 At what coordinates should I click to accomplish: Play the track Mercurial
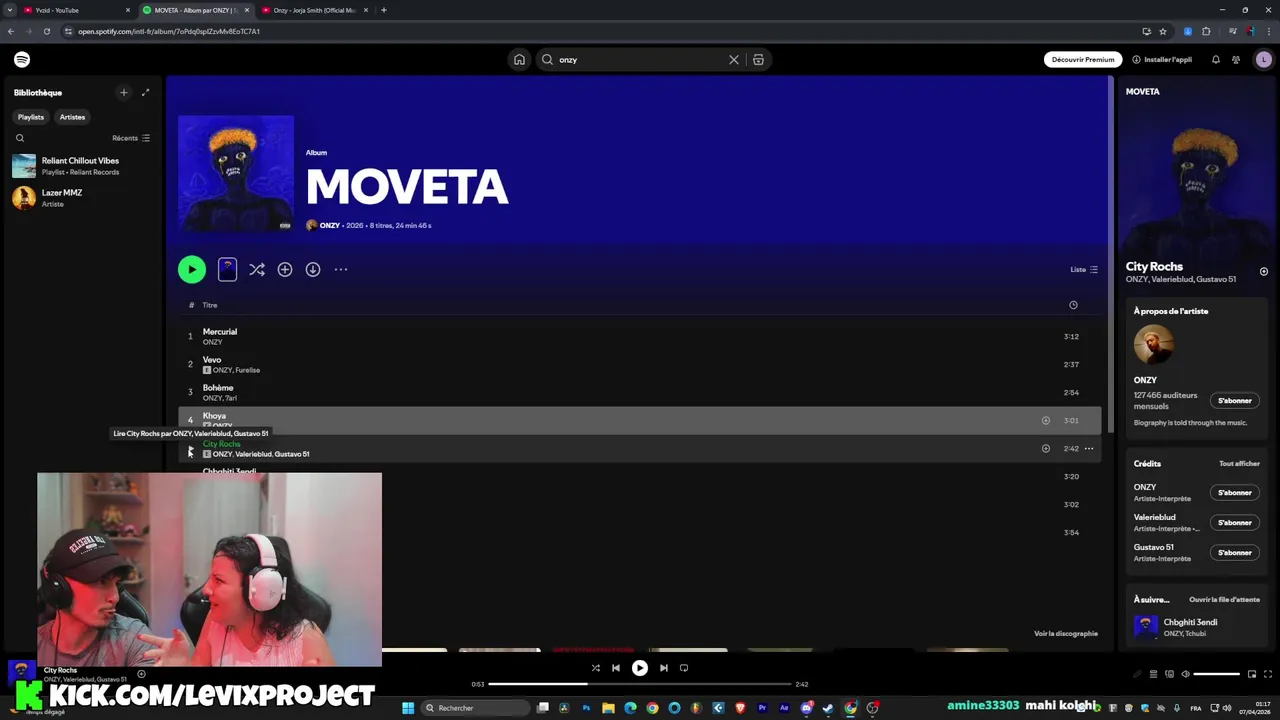[x=640, y=337]
